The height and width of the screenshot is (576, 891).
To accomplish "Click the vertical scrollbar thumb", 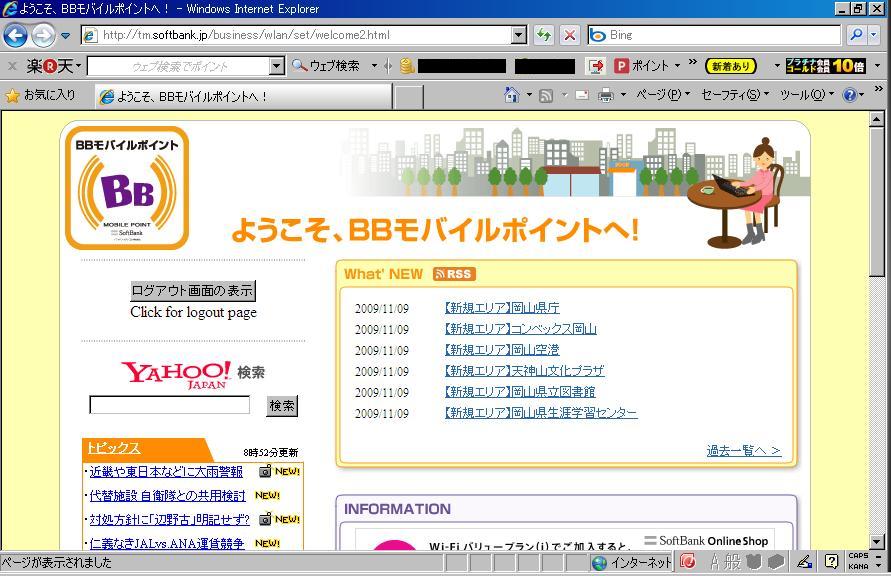I will (x=876, y=202).
